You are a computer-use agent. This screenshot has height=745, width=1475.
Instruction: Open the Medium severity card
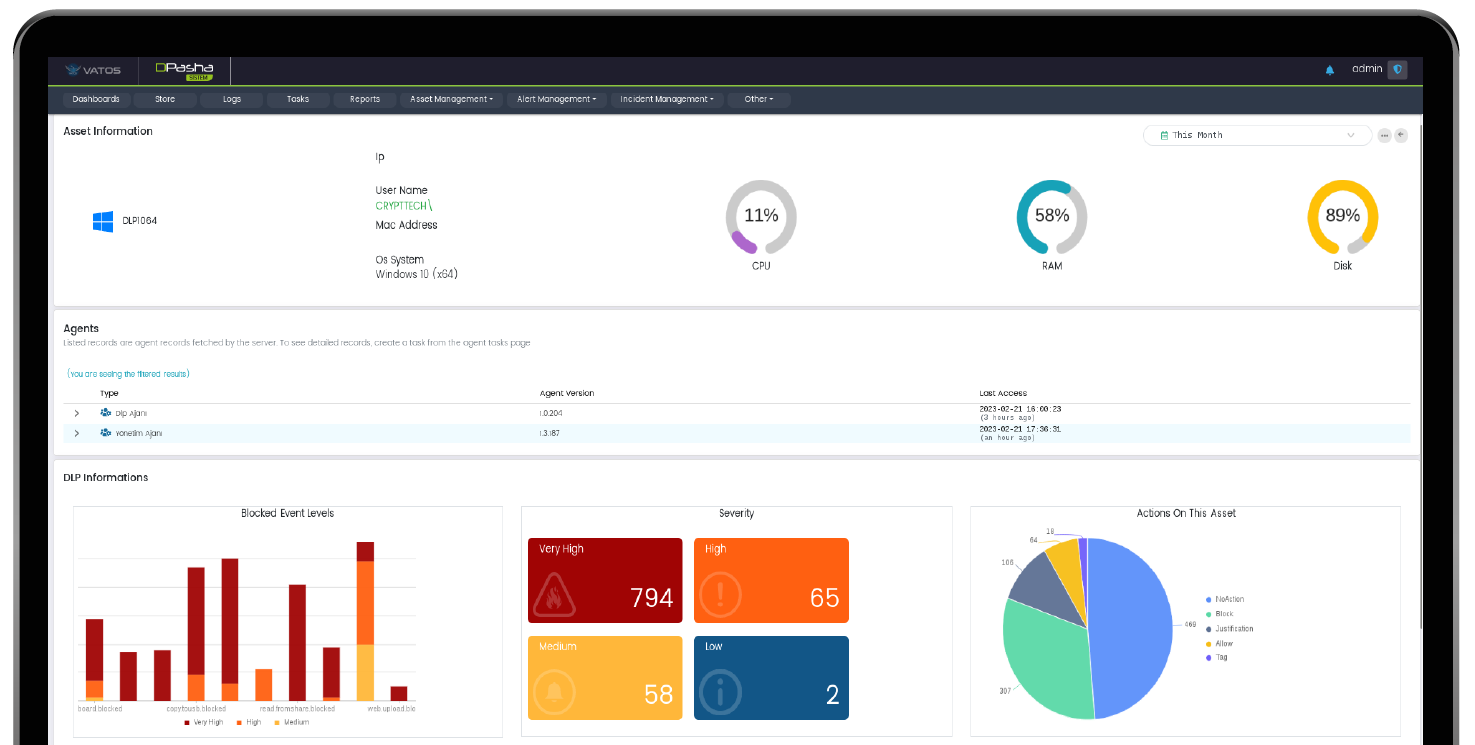click(x=605, y=678)
